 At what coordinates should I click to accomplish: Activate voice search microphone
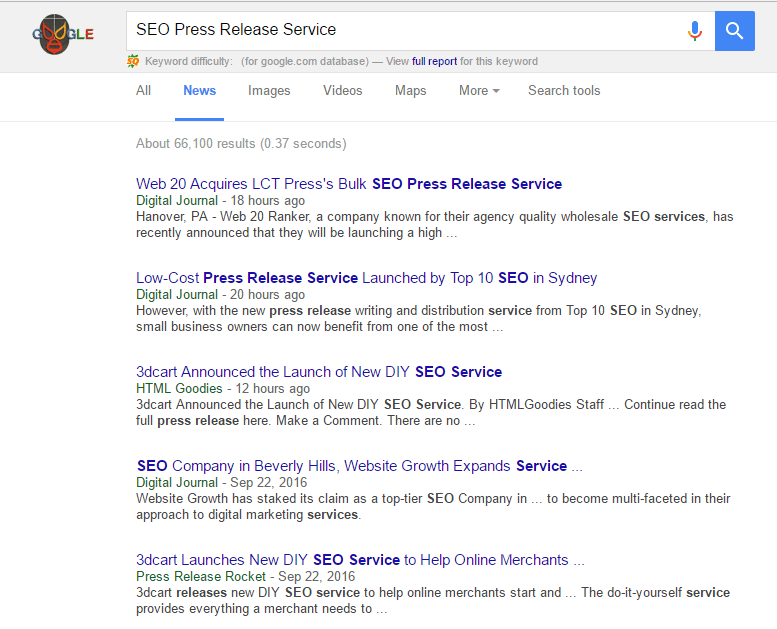pos(695,31)
